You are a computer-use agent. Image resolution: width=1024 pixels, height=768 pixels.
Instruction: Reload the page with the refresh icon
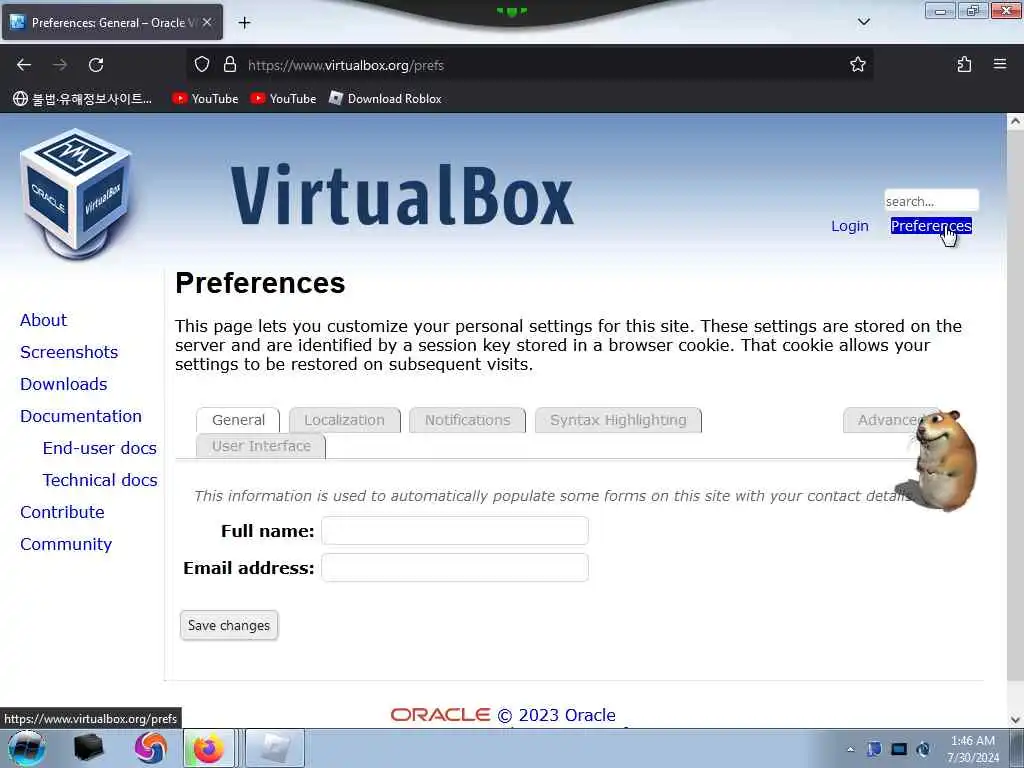point(96,65)
